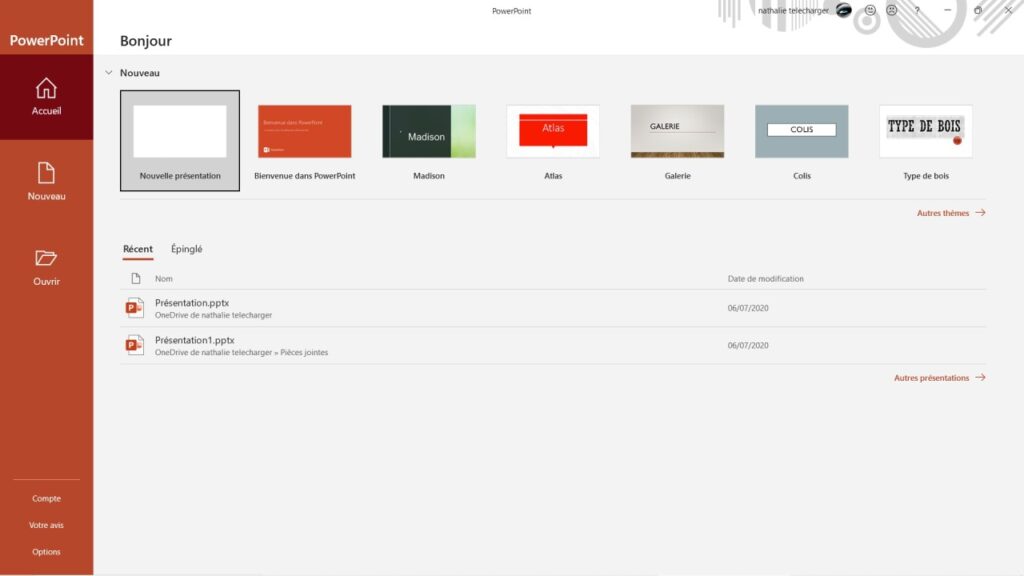Click the nathalie telecharger account name

tap(793, 10)
